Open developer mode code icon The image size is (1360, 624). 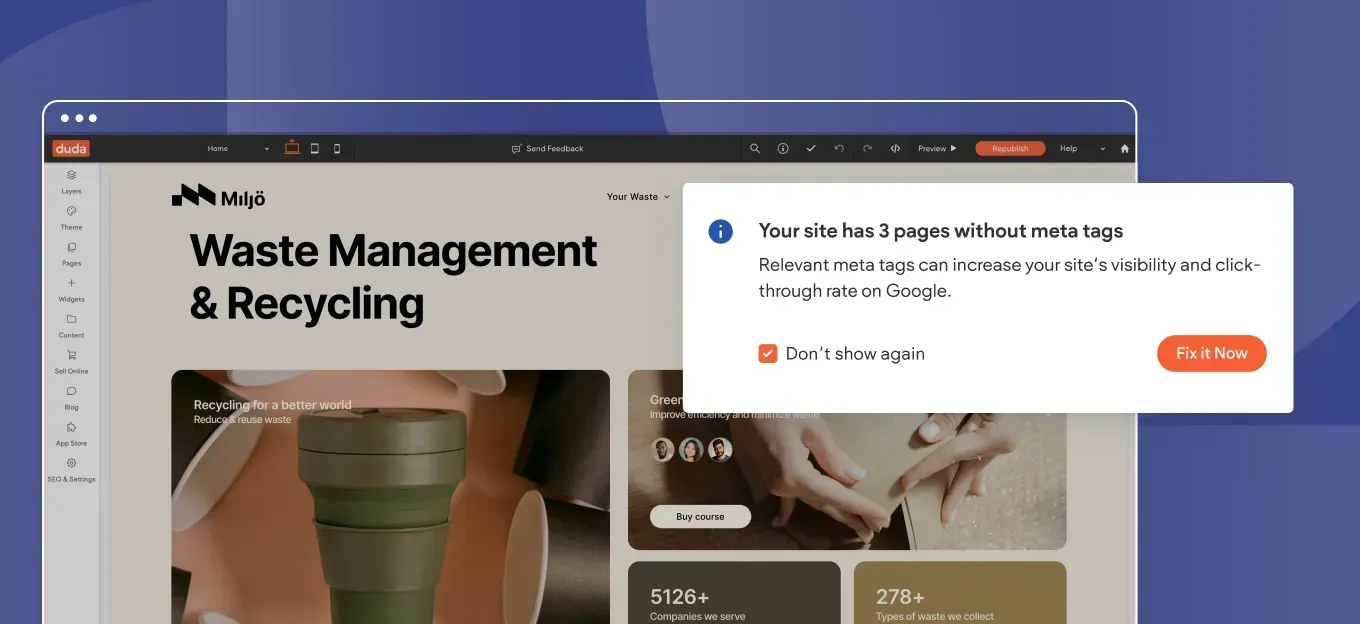coord(895,148)
